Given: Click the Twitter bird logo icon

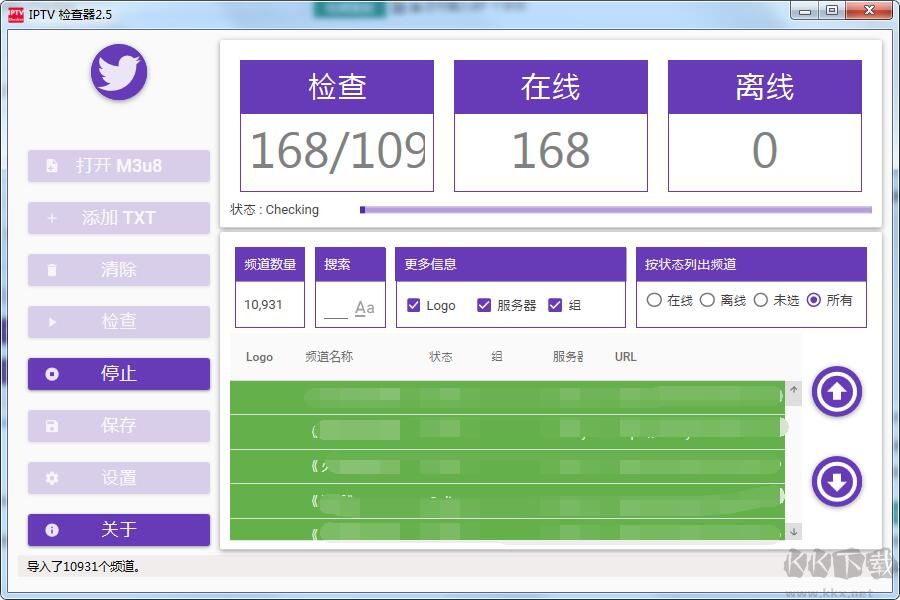Looking at the screenshot, I should point(118,72).
